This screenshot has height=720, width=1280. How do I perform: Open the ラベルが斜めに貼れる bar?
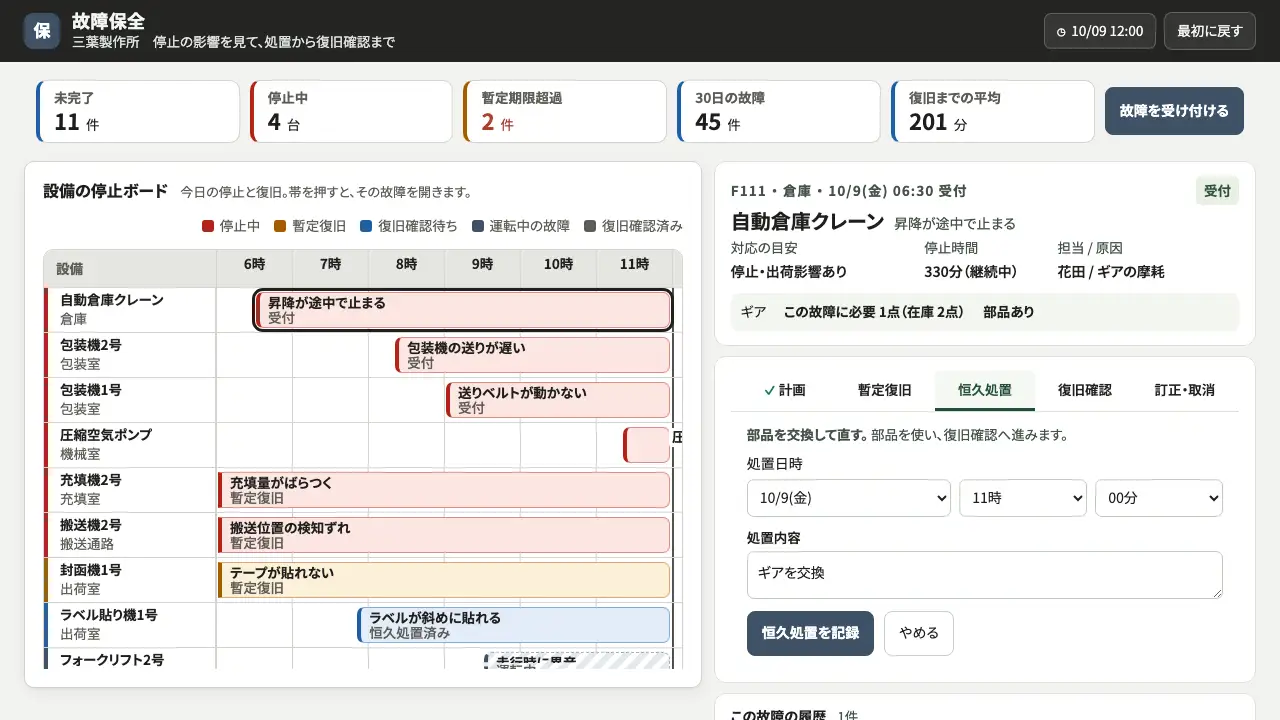(x=513, y=625)
